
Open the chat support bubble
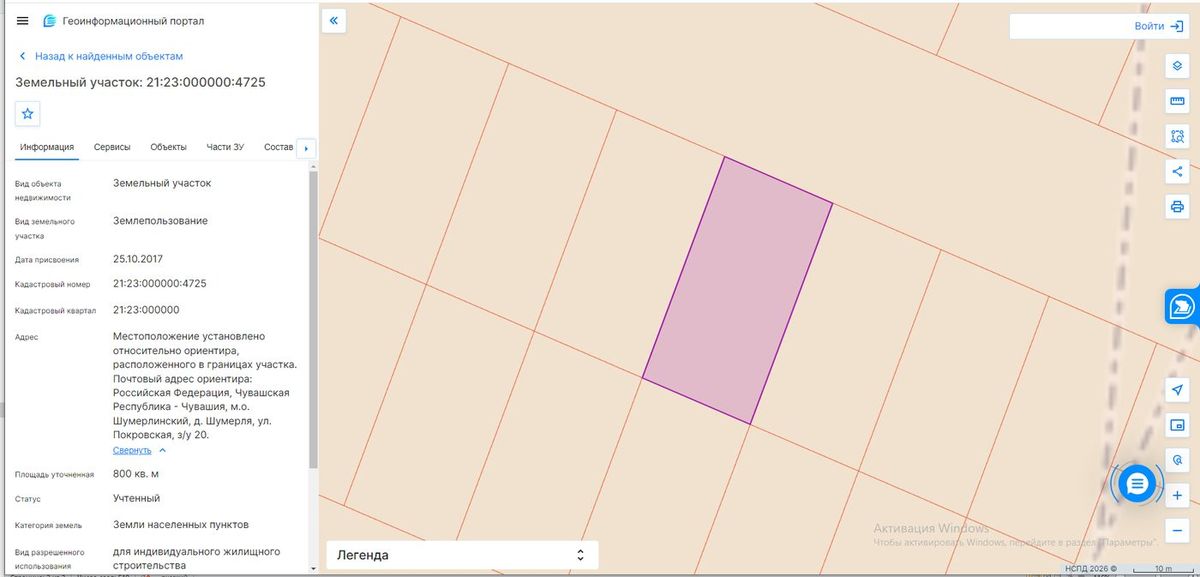pos(1137,484)
